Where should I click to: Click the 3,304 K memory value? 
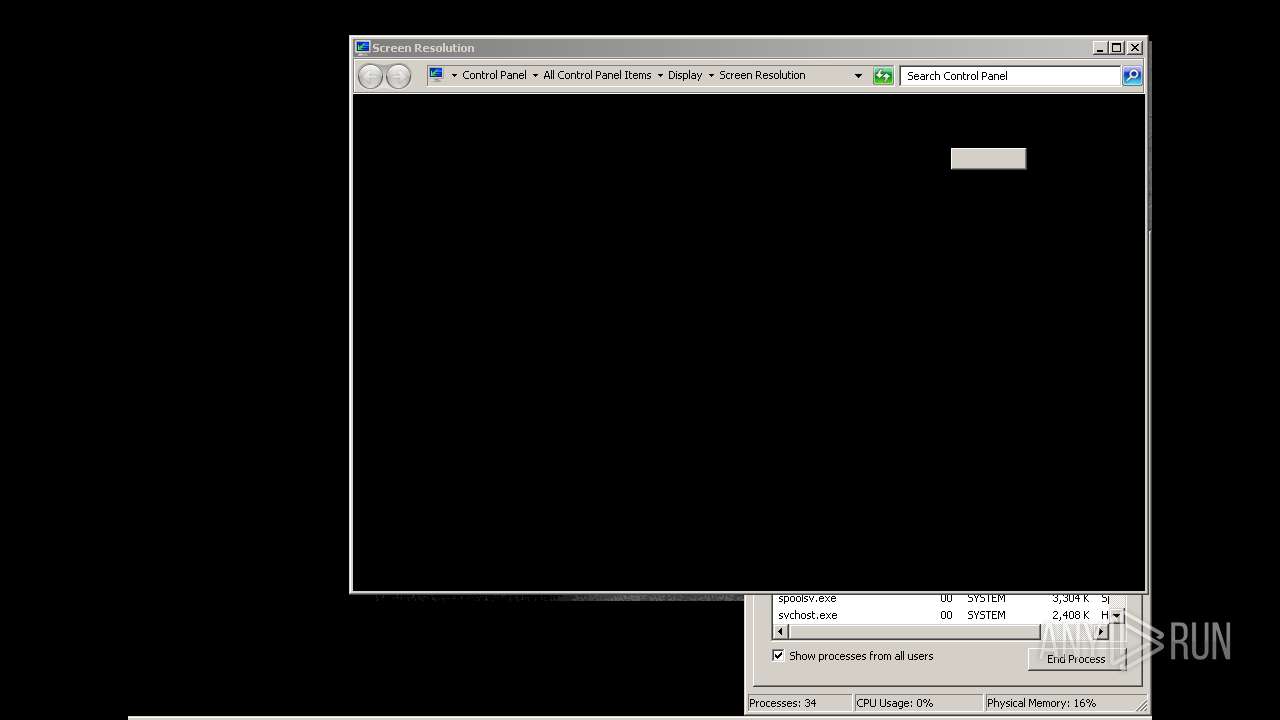pyautogui.click(x=1070, y=598)
